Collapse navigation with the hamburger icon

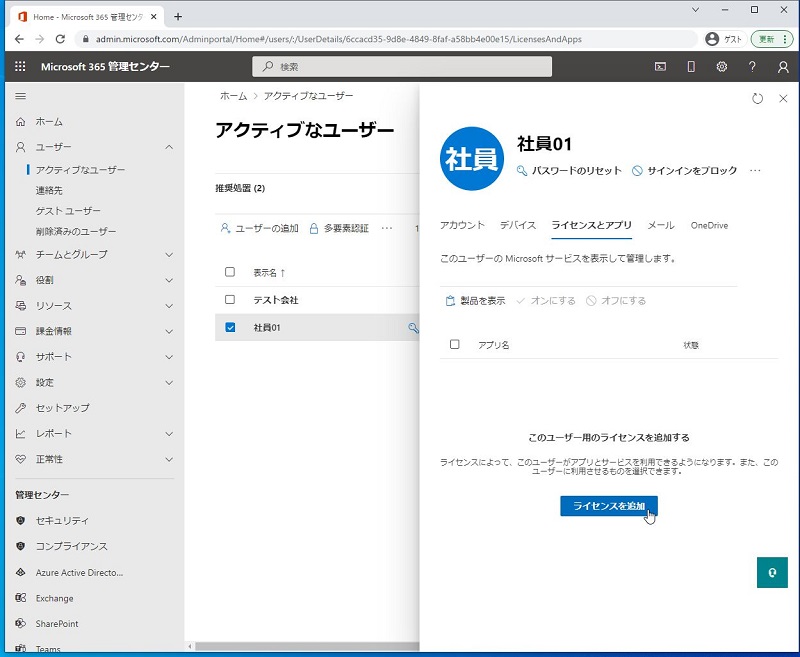pyautogui.click(x=20, y=96)
